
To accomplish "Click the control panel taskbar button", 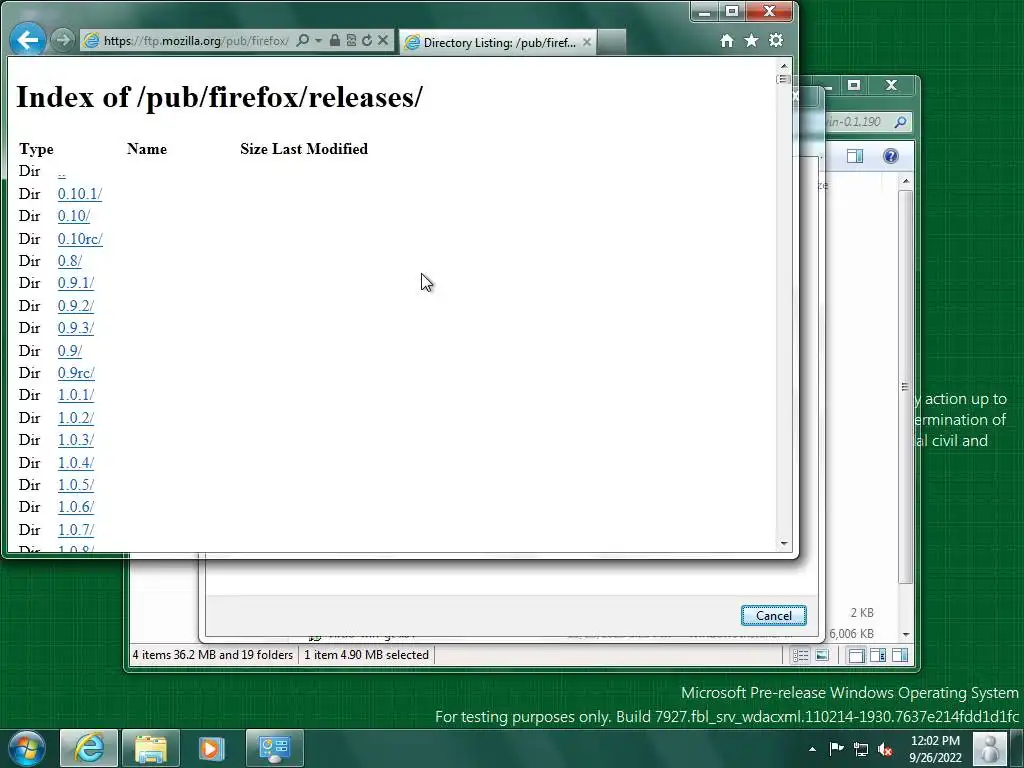I will [274, 748].
